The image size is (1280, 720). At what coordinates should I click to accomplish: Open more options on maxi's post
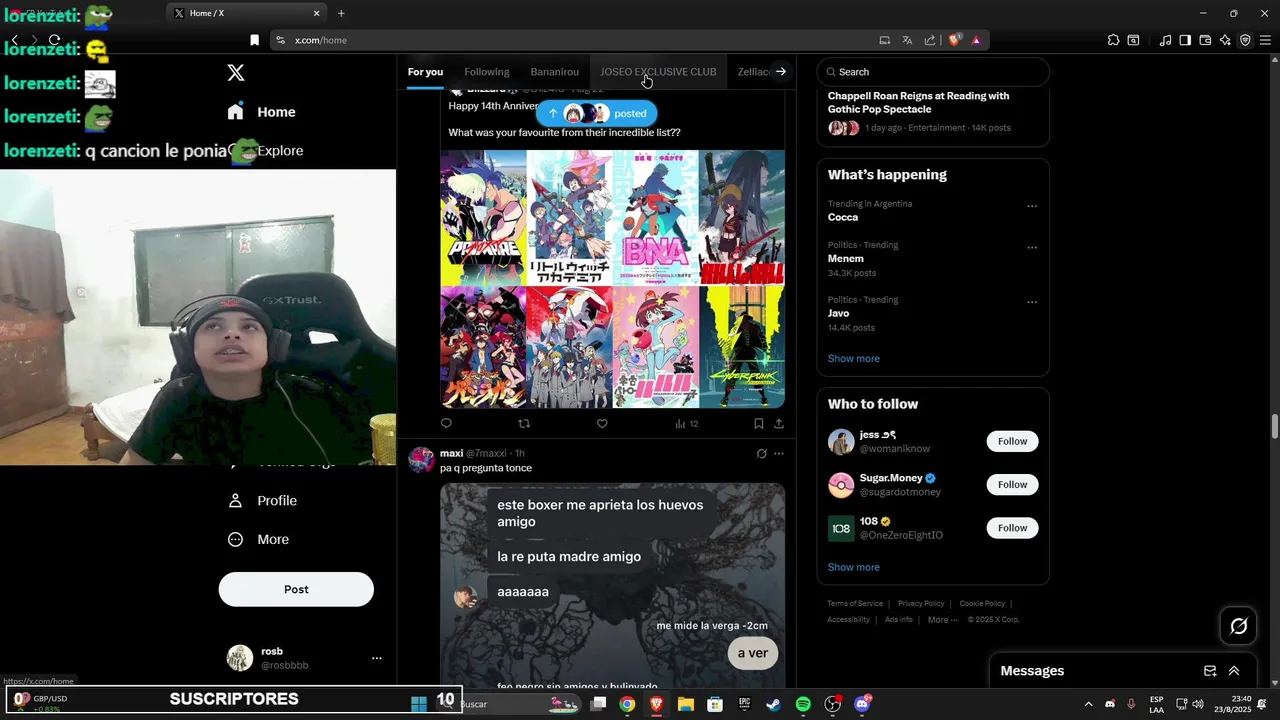[779, 453]
